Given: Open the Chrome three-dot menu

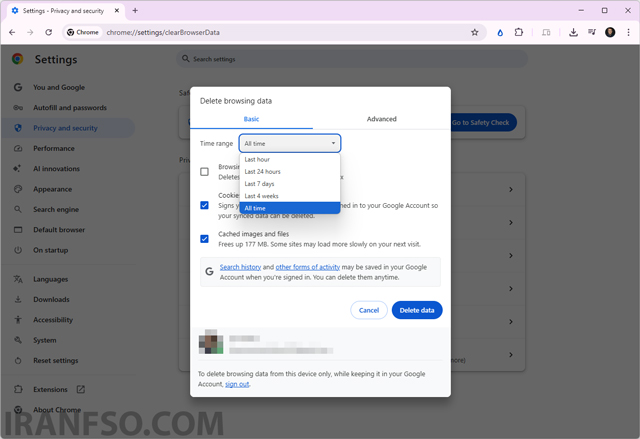Looking at the screenshot, I should (628, 32).
